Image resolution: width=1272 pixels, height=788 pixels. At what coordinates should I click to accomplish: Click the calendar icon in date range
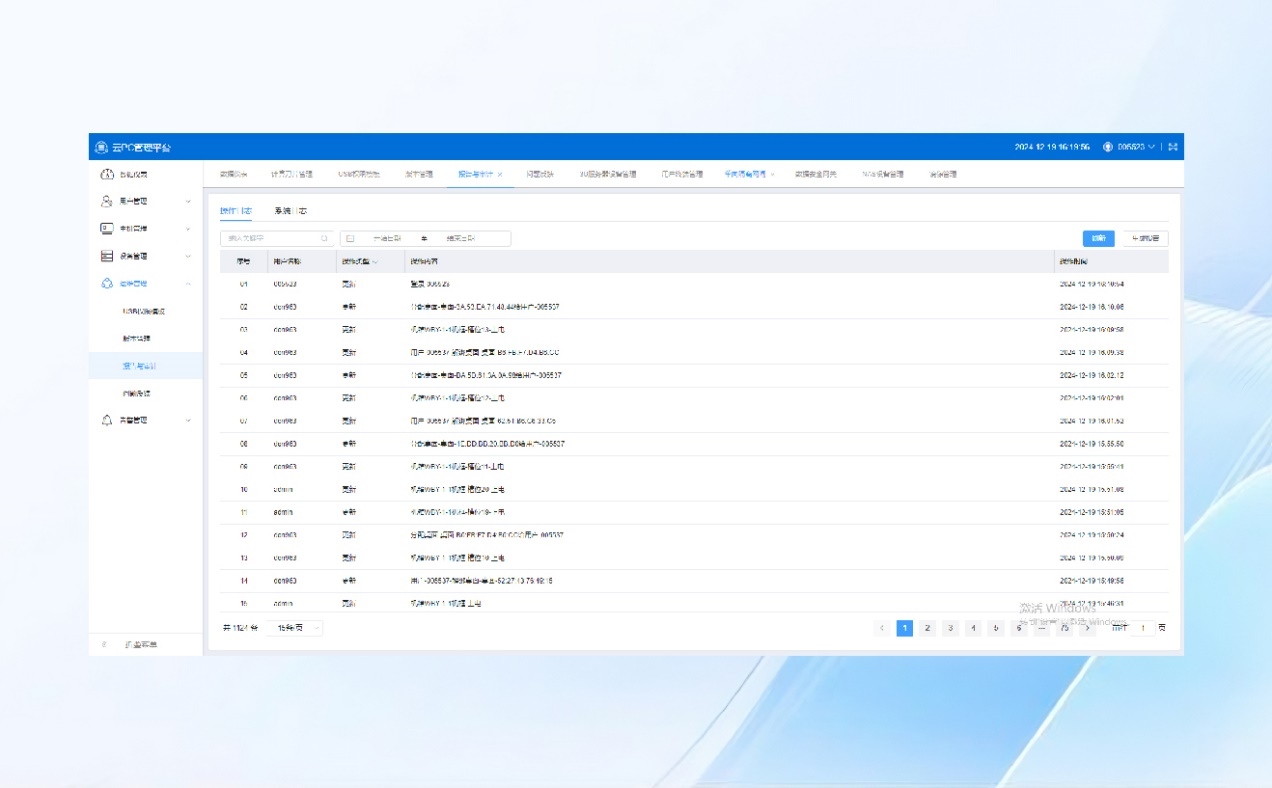click(350, 239)
